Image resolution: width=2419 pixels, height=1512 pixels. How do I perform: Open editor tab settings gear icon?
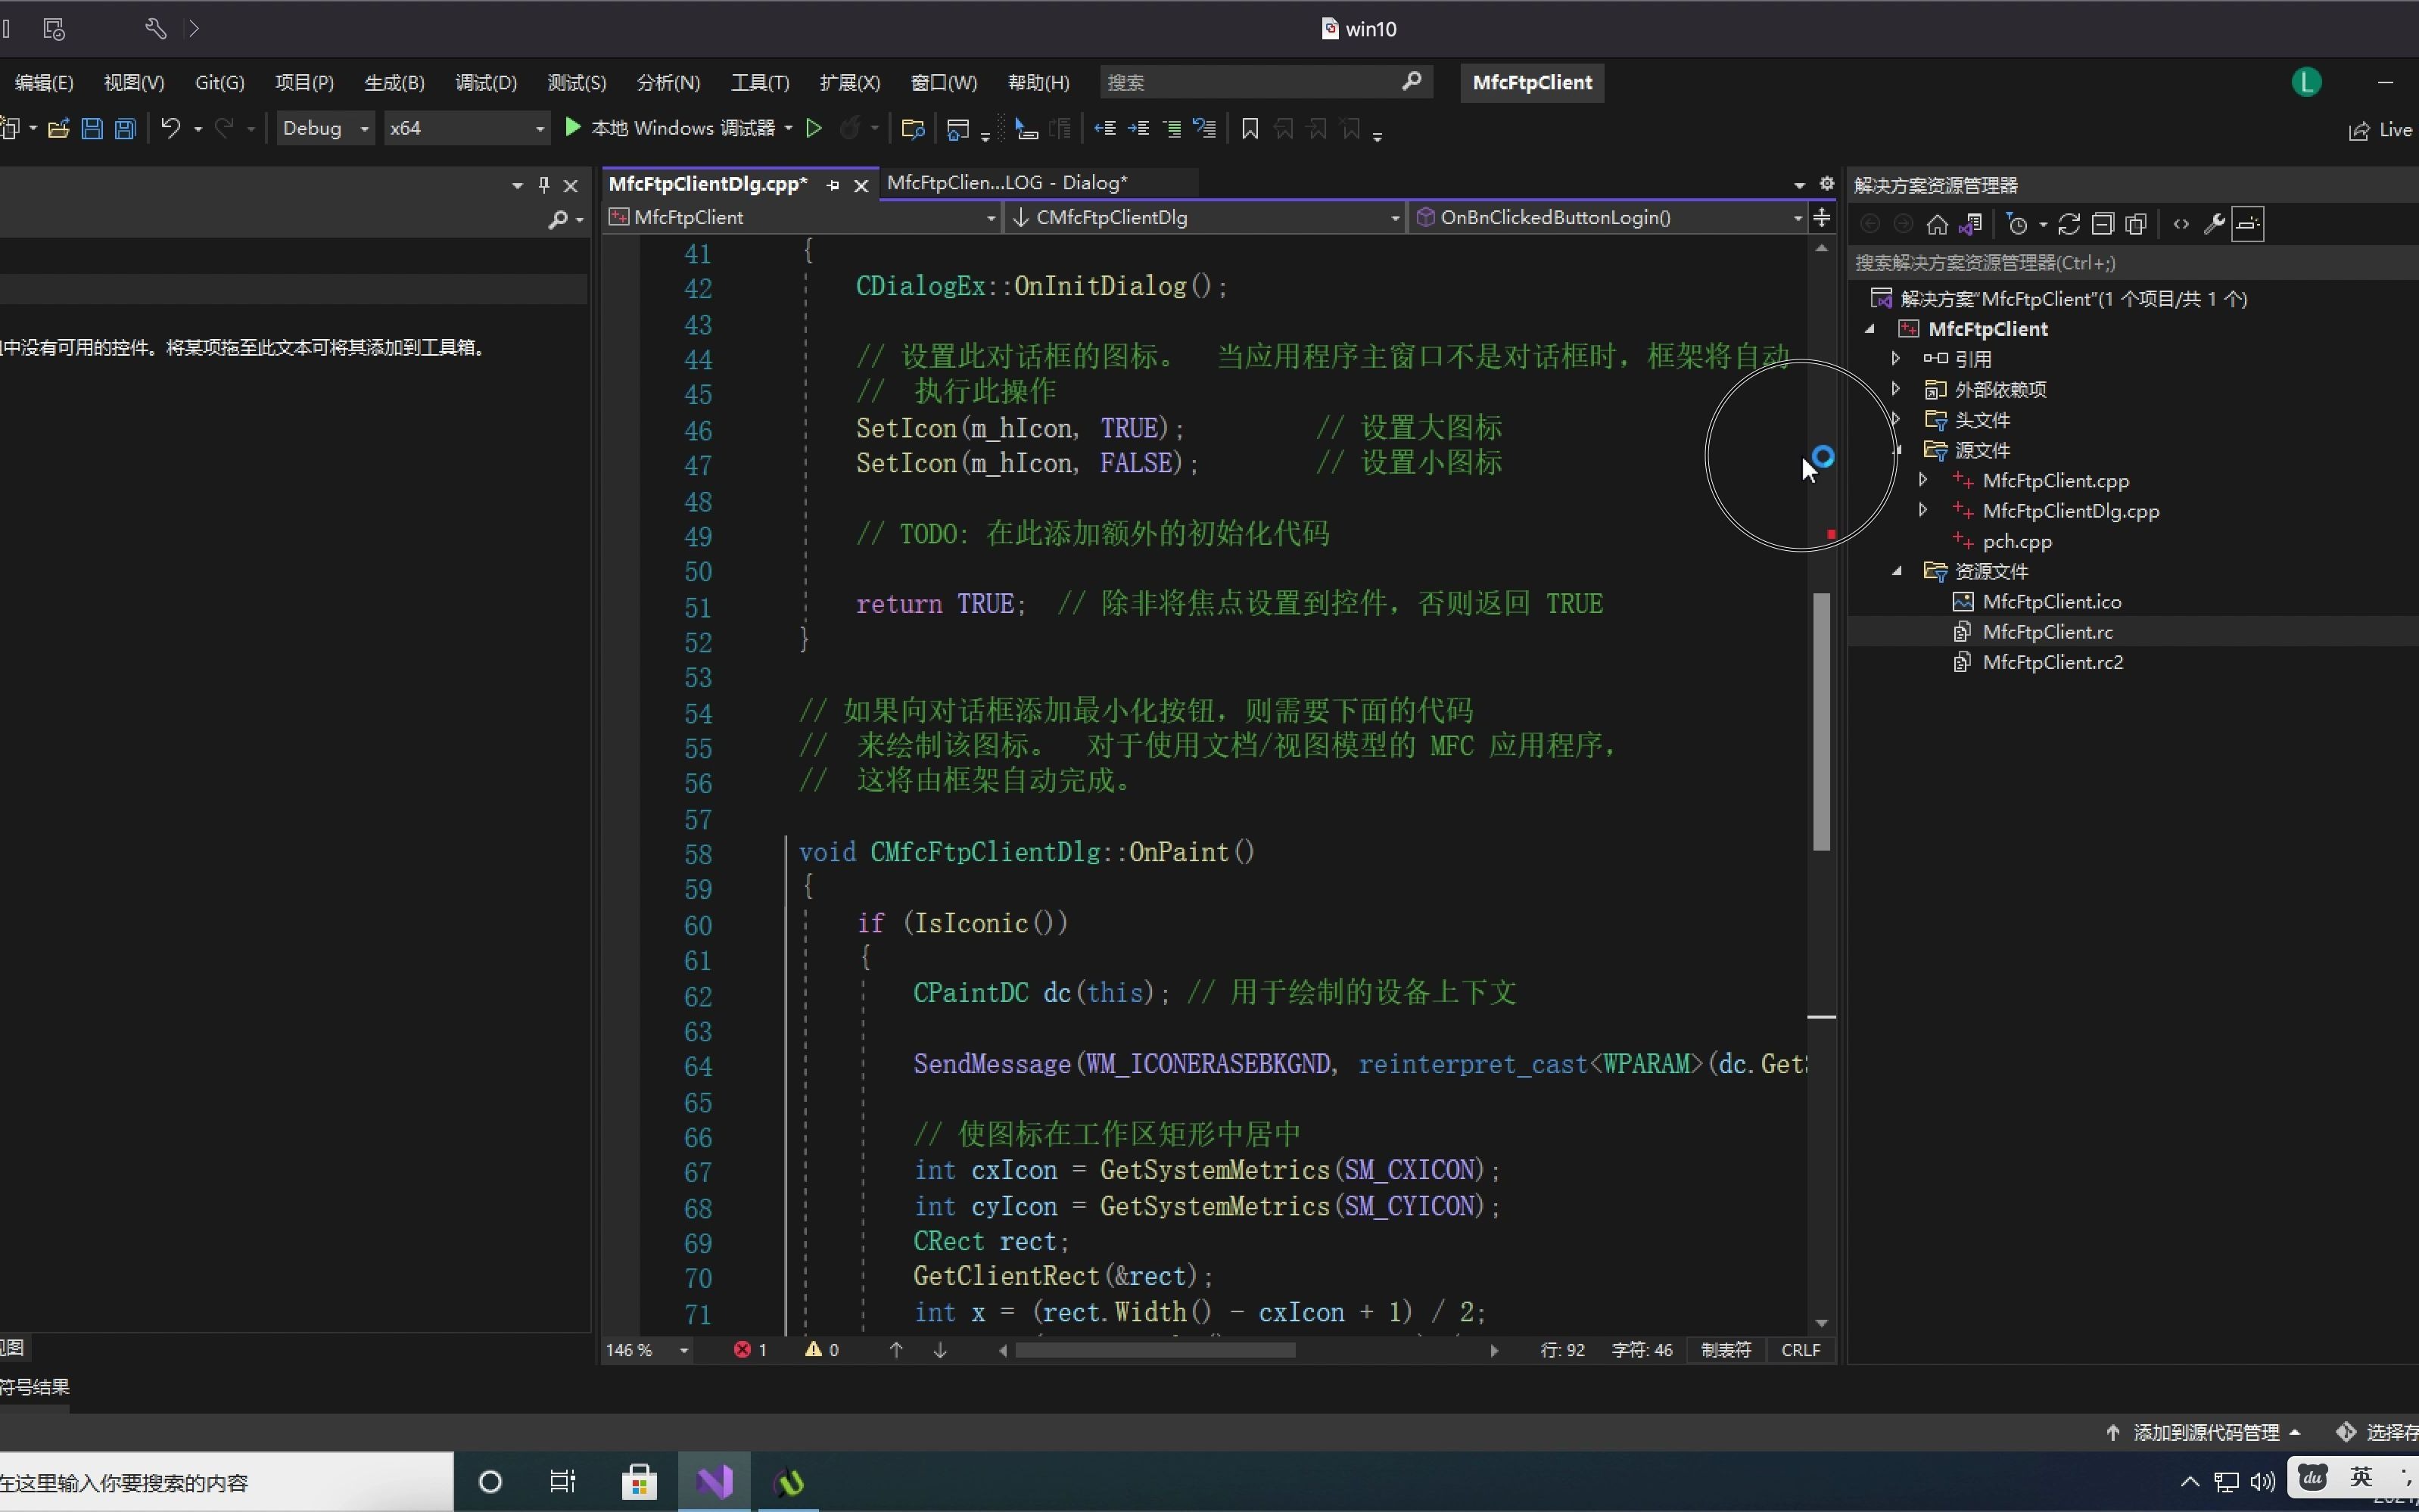click(1827, 184)
